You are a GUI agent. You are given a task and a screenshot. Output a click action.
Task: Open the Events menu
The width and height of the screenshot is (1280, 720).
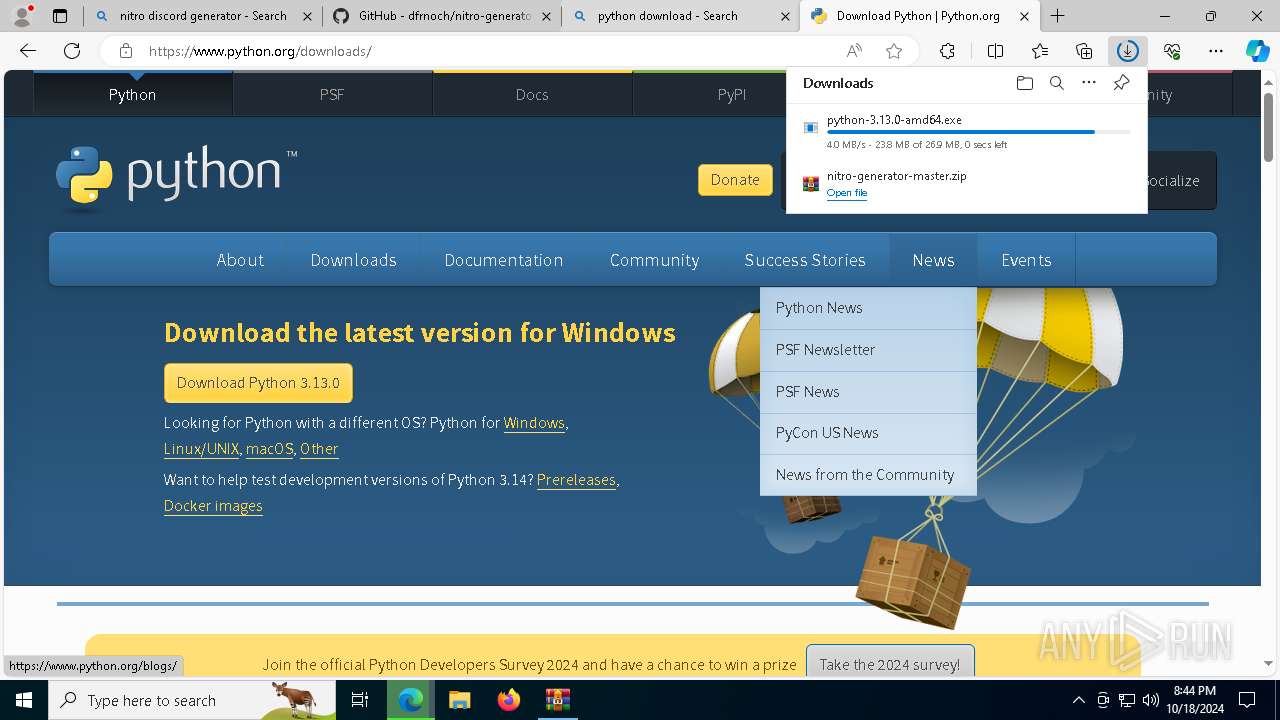click(x=1026, y=260)
